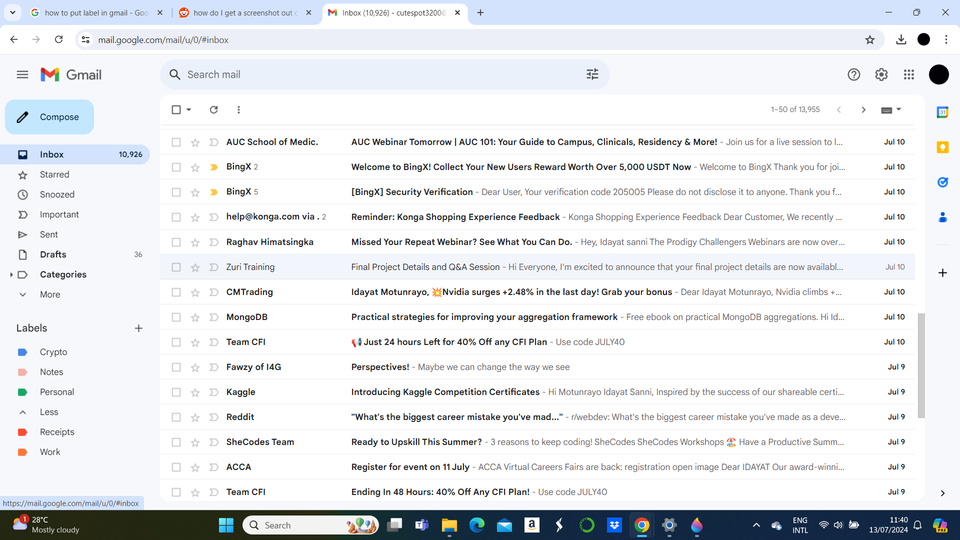This screenshot has width=960, height=540.
Task: Mark Kaggle email as important
Action: [214, 392]
